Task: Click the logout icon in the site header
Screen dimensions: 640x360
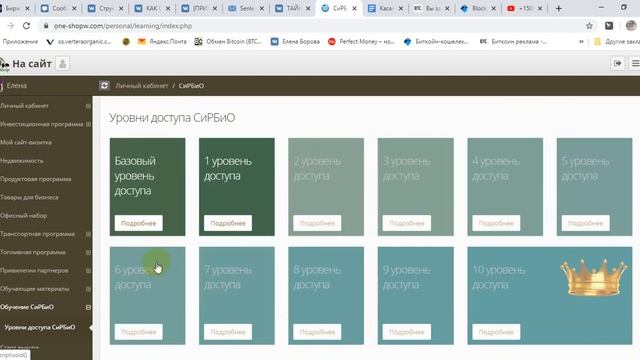Action: point(618,63)
